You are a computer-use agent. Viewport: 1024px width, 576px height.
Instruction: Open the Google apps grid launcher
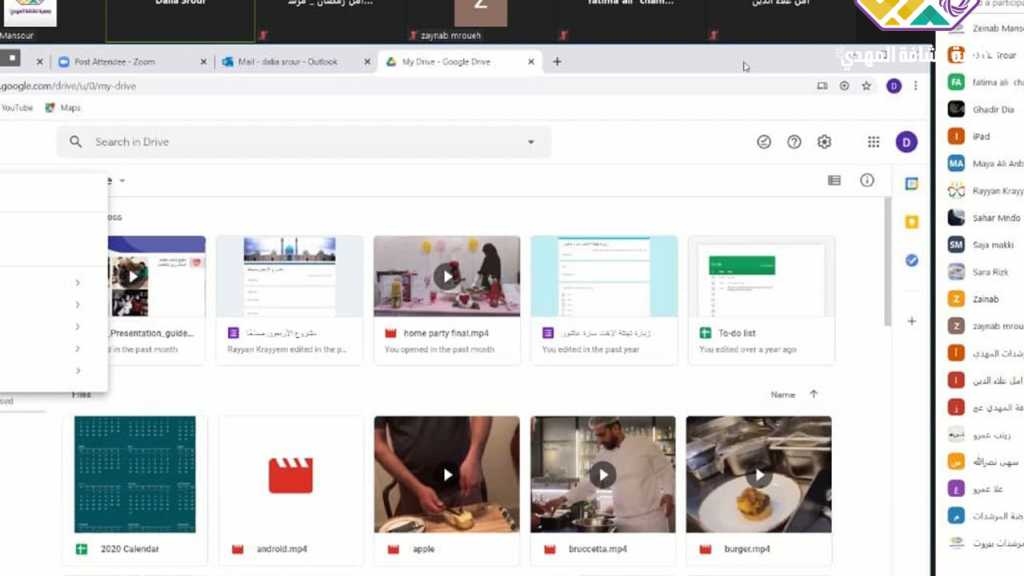pyautogui.click(x=874, y=142)
